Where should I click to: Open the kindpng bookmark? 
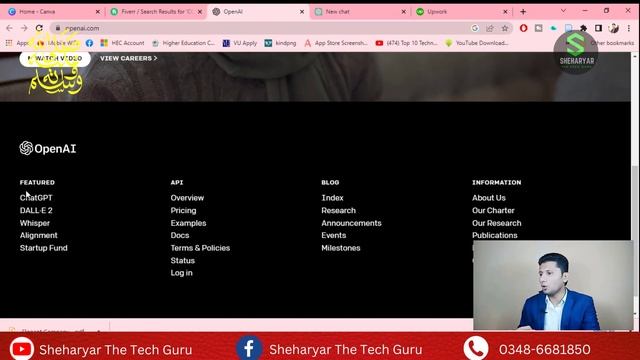click(280, 43)
